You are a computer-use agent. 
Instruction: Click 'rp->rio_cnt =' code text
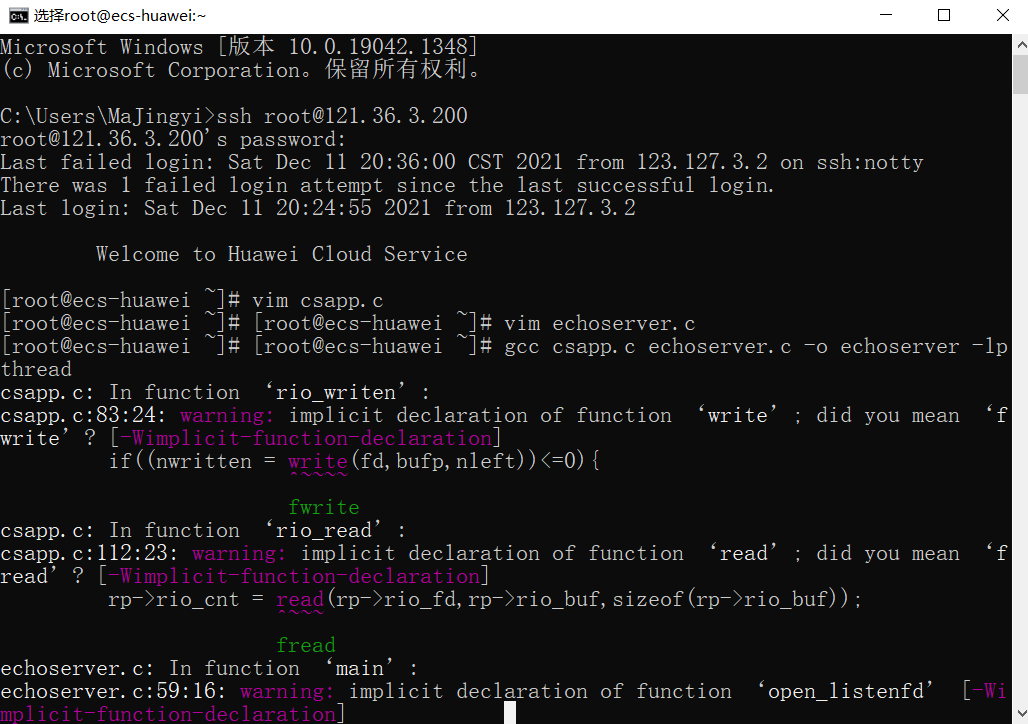(x=186, y=599)
